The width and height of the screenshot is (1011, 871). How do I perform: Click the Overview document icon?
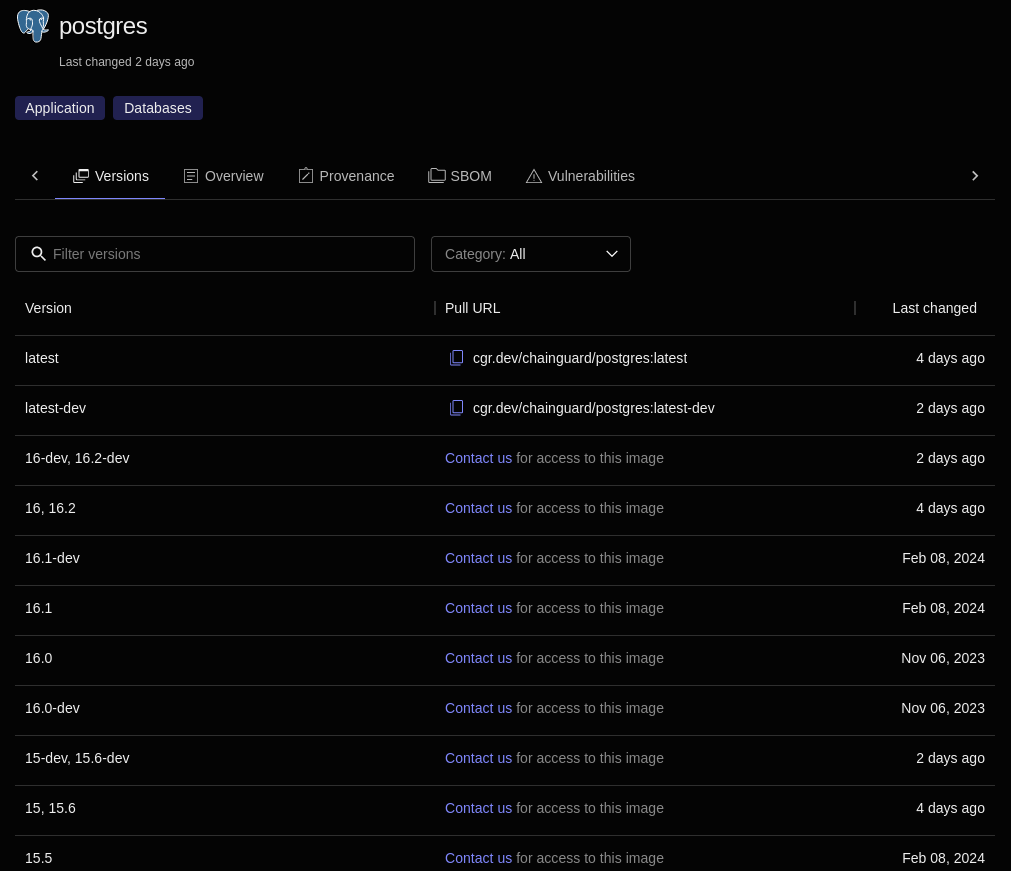tap(191, 175)
